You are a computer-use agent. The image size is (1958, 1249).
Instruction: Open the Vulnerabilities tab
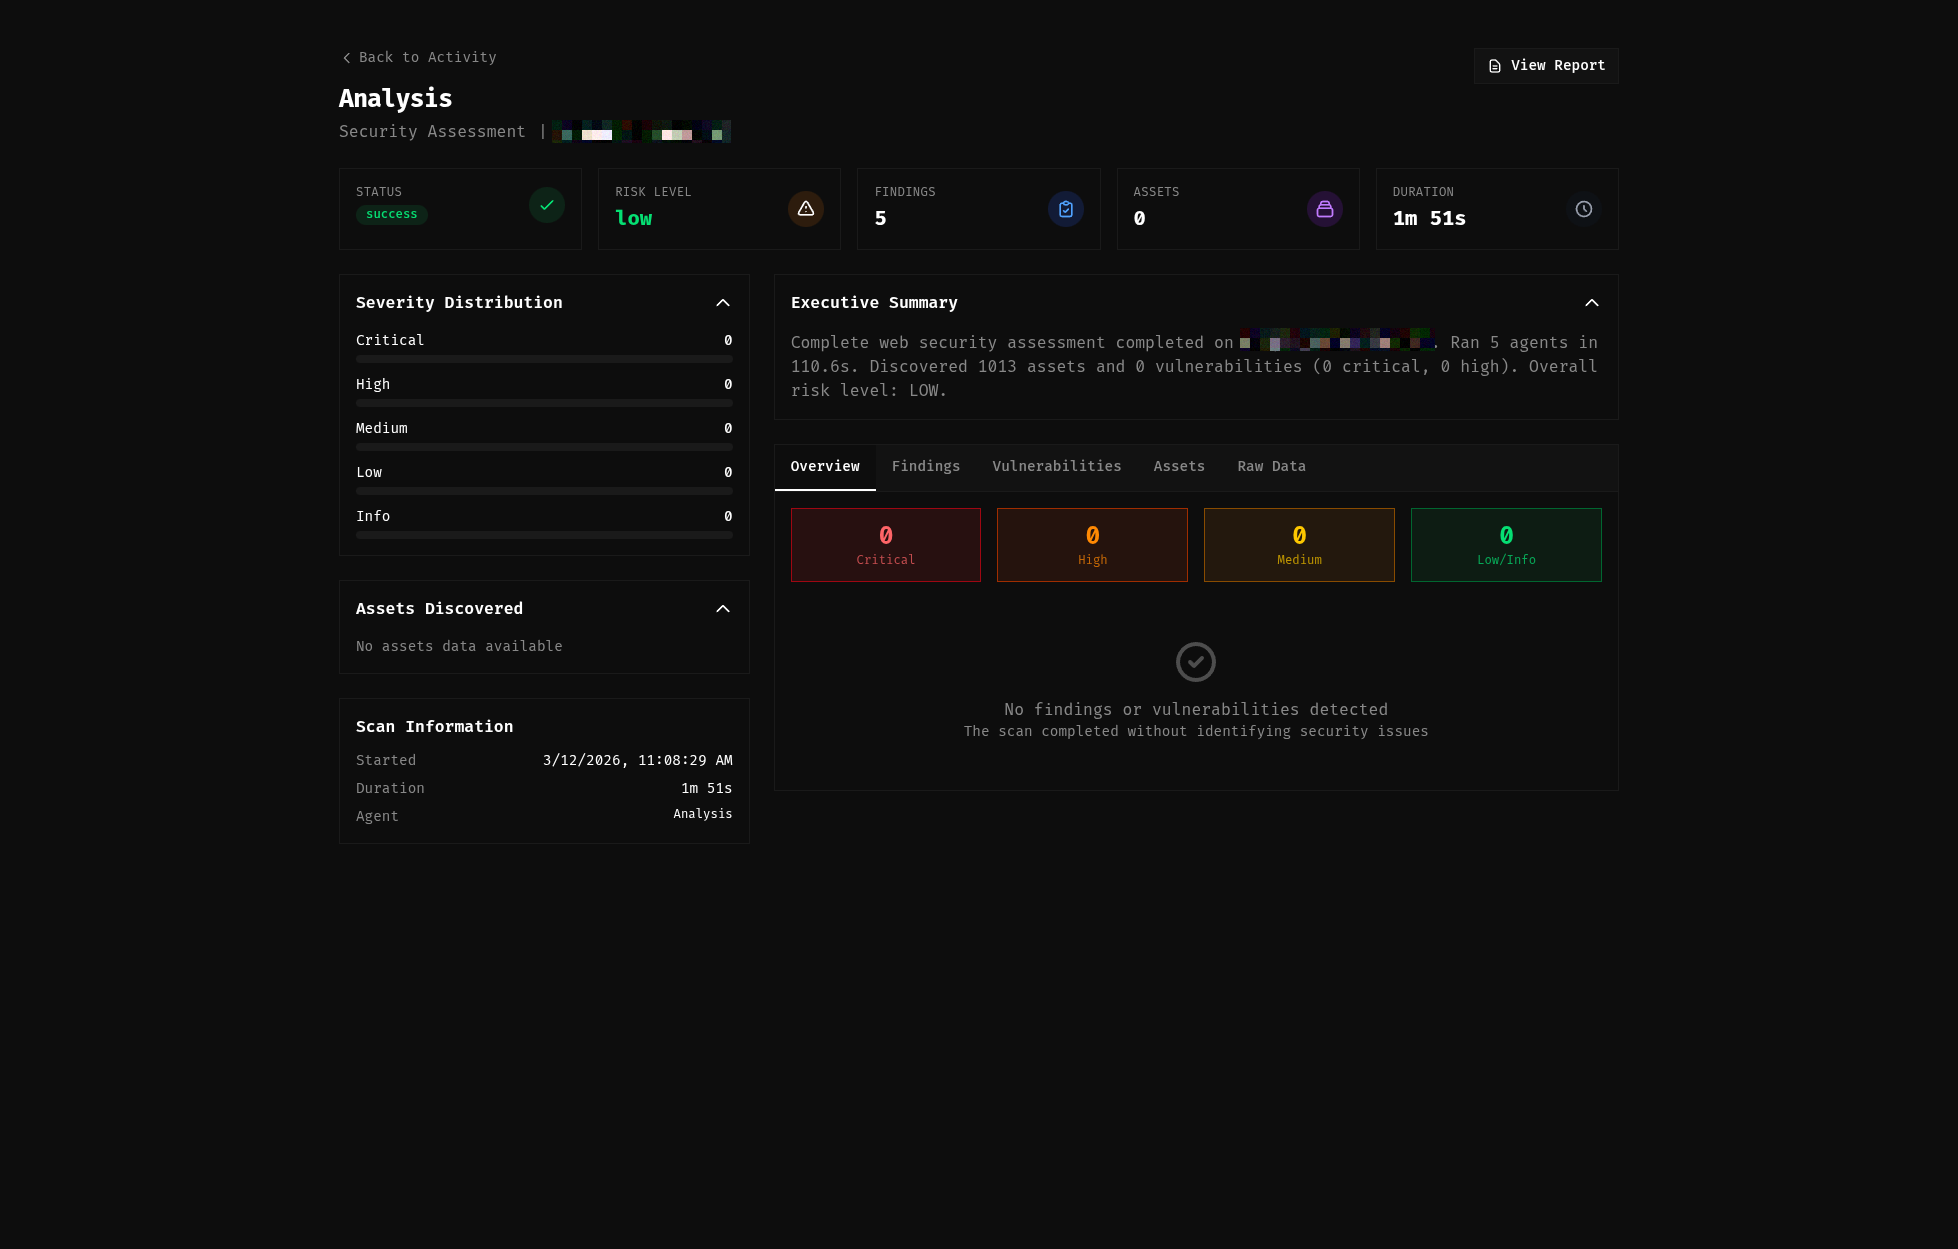click(x=1056, y=467)
